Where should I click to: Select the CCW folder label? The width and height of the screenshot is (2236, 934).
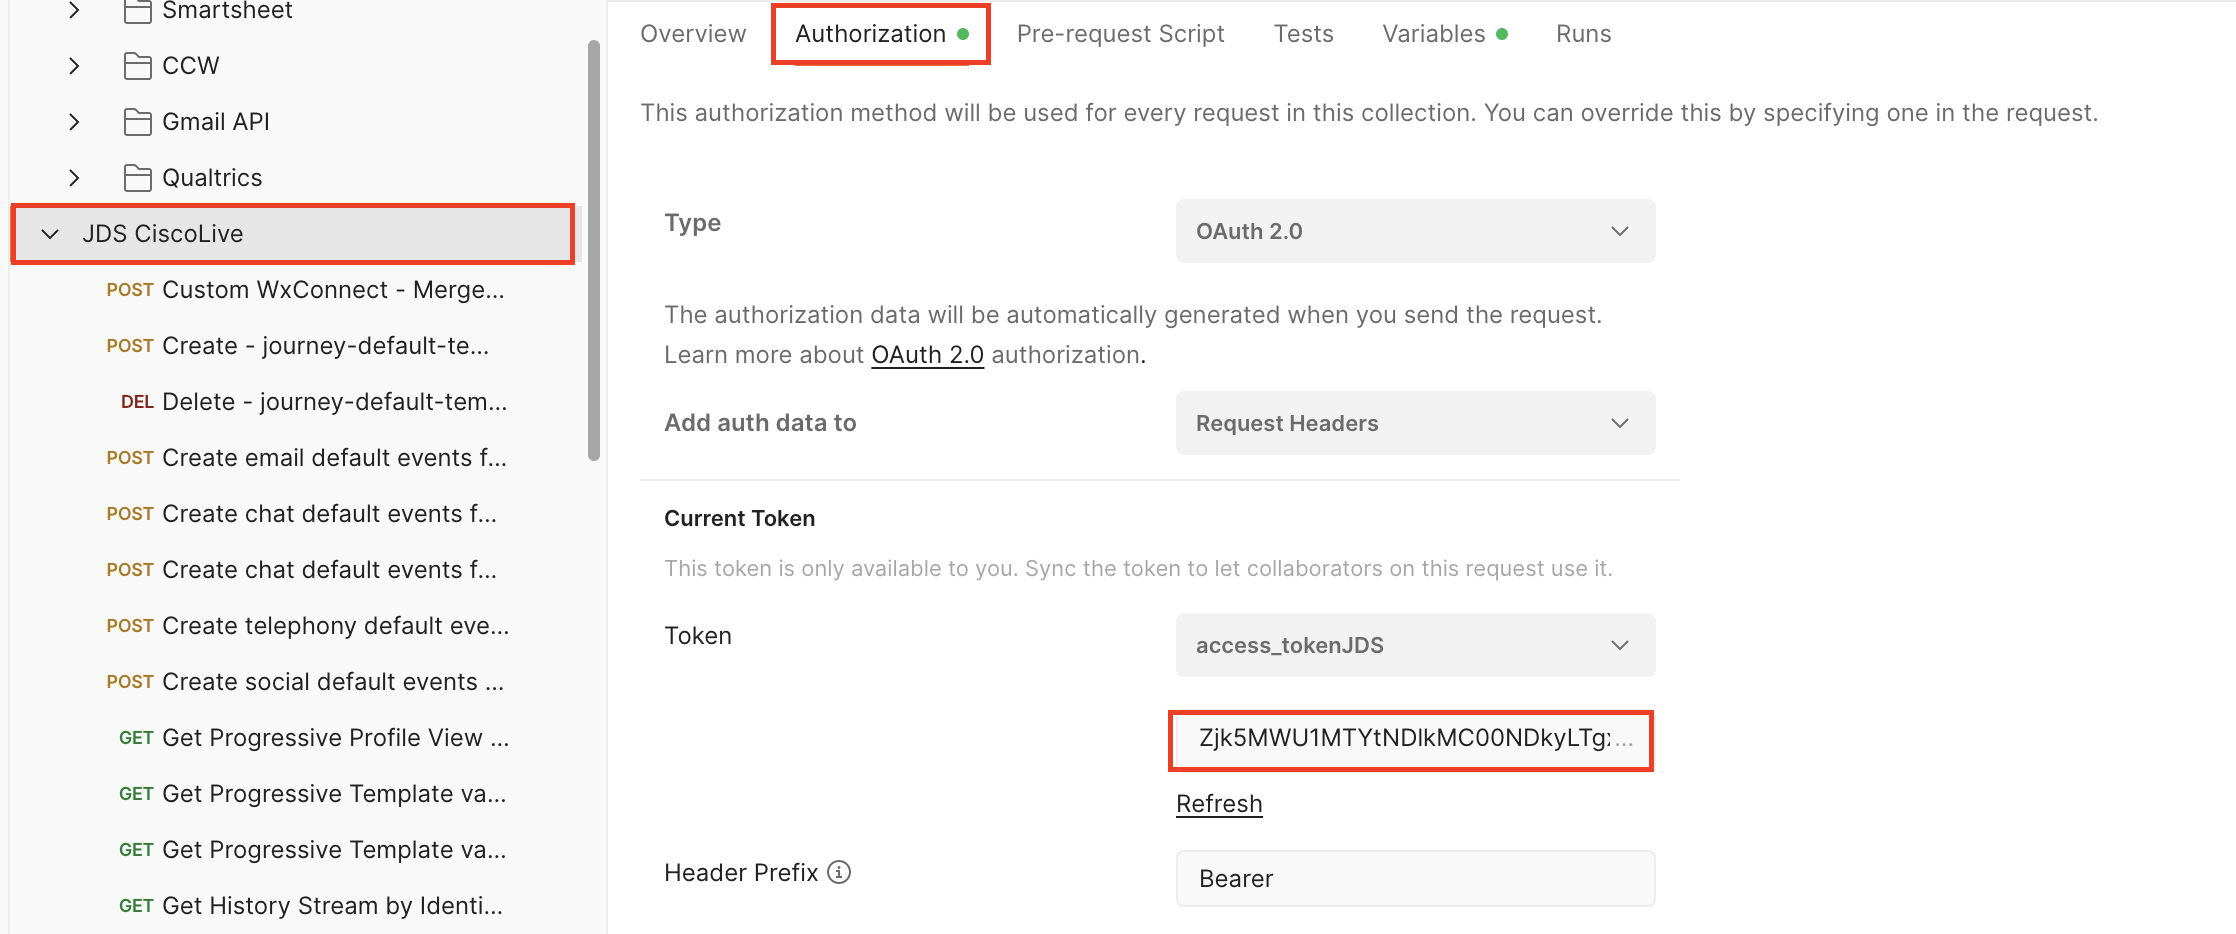click(x=190, y=66)
